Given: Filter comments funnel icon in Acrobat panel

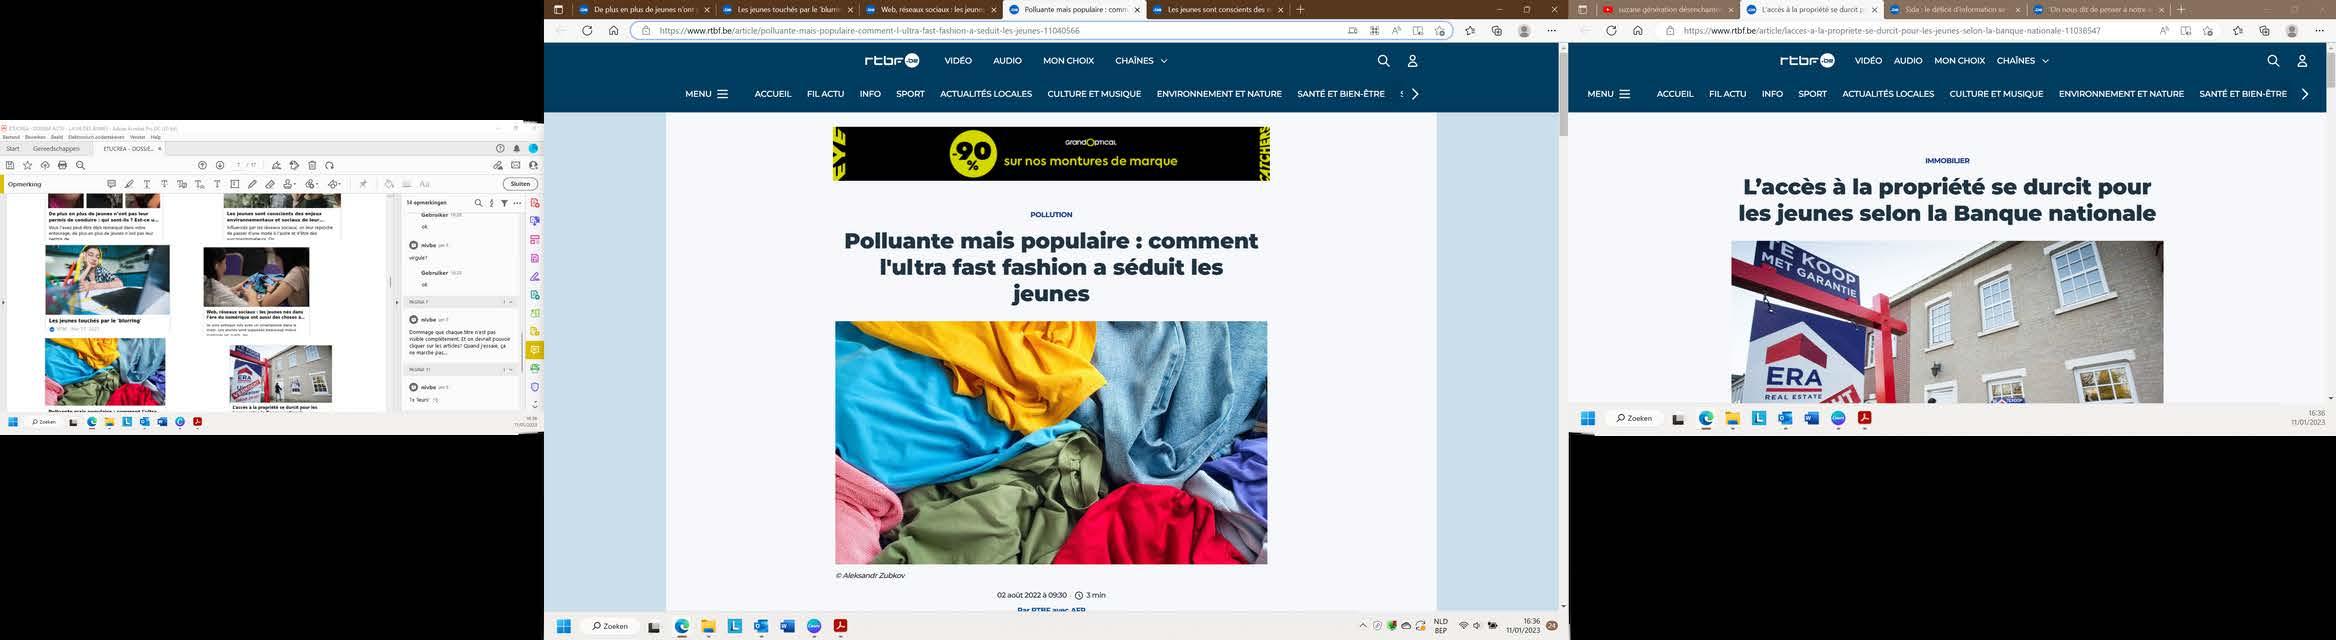Looking at the screenshot, I should tap(504, 203).
